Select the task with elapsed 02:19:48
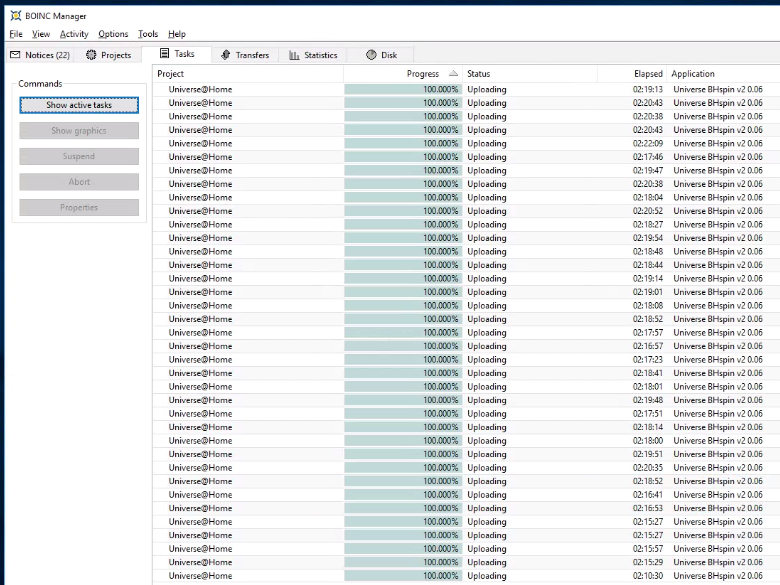The image size is (780, 585). tap(466, 400)
